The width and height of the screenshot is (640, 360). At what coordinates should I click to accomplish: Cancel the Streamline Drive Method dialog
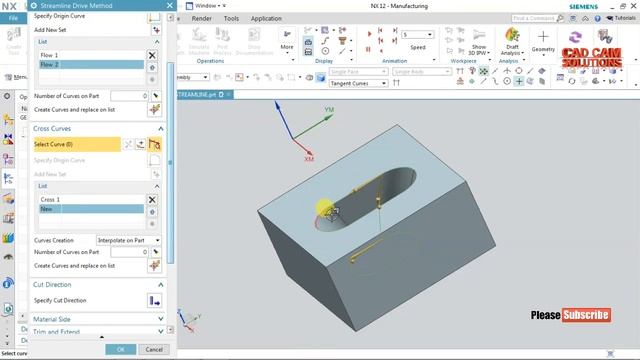154,349
